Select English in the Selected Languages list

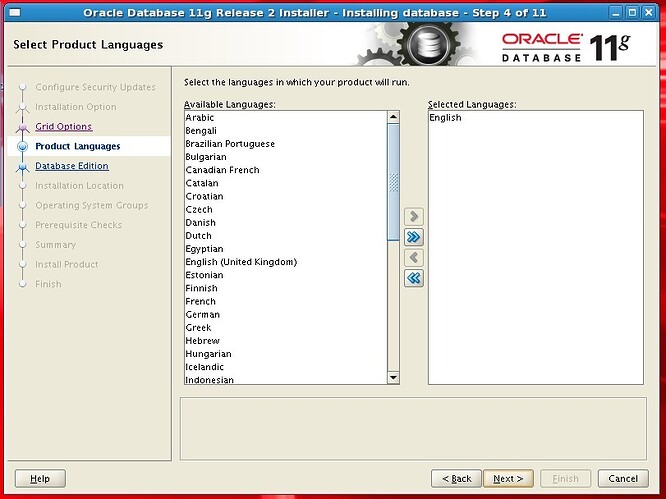[x=445, y=118]
